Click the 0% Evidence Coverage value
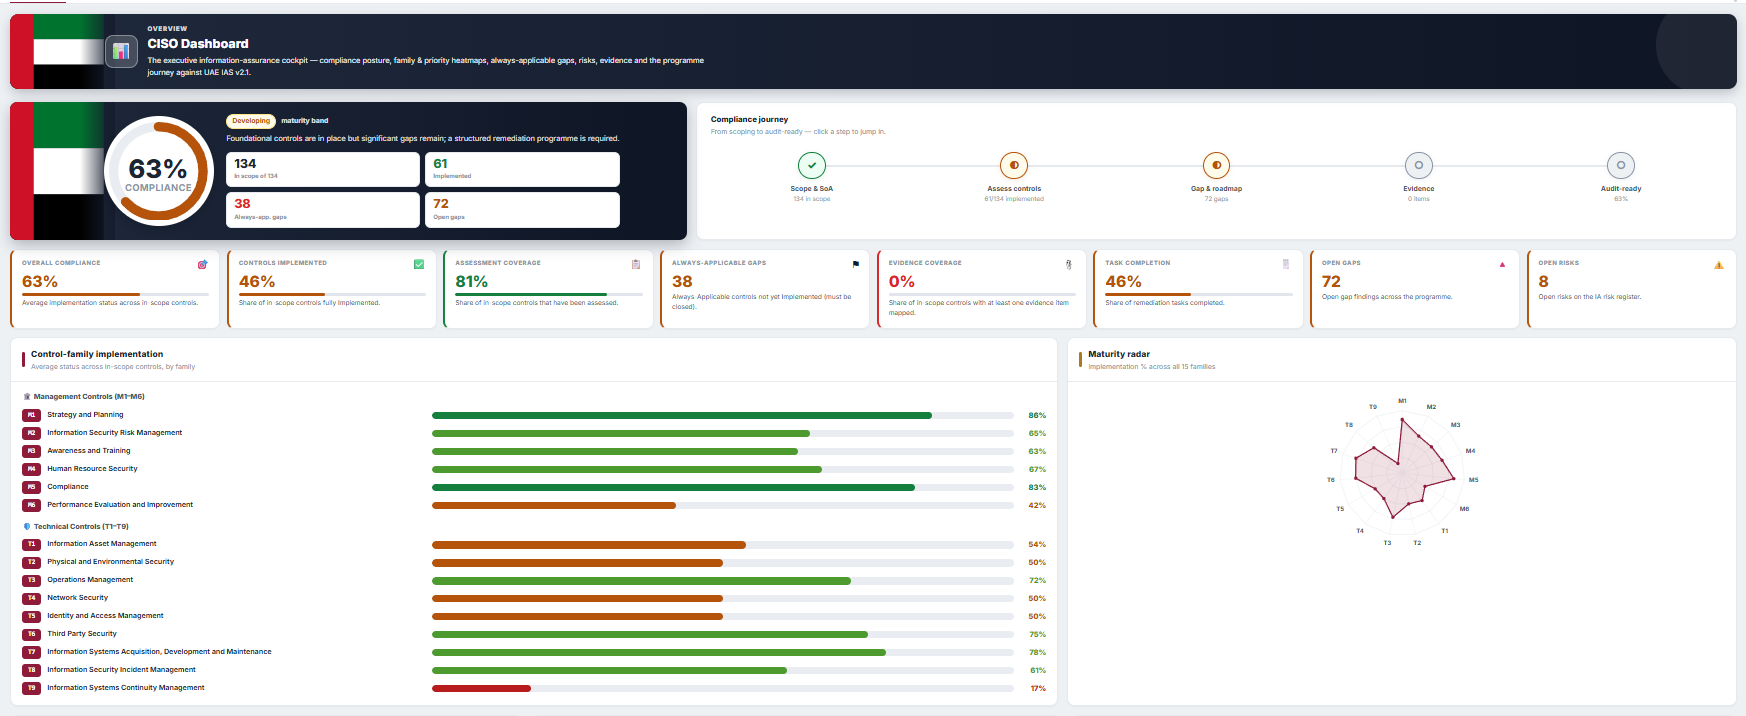This screenshot has height=716, width=1746. [x=901, y=282]
